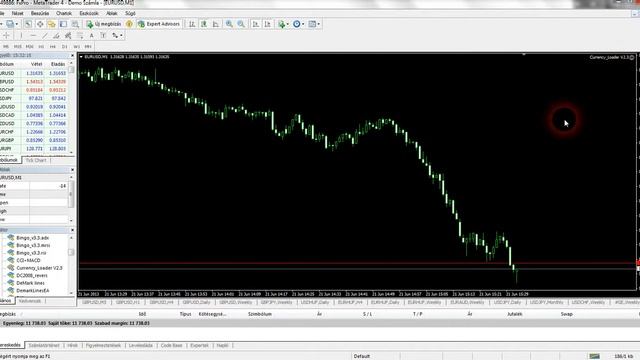This screenshot has height=360, width=640.
Task: Click the connection status bars icon
Action: [x=594, y=356]
